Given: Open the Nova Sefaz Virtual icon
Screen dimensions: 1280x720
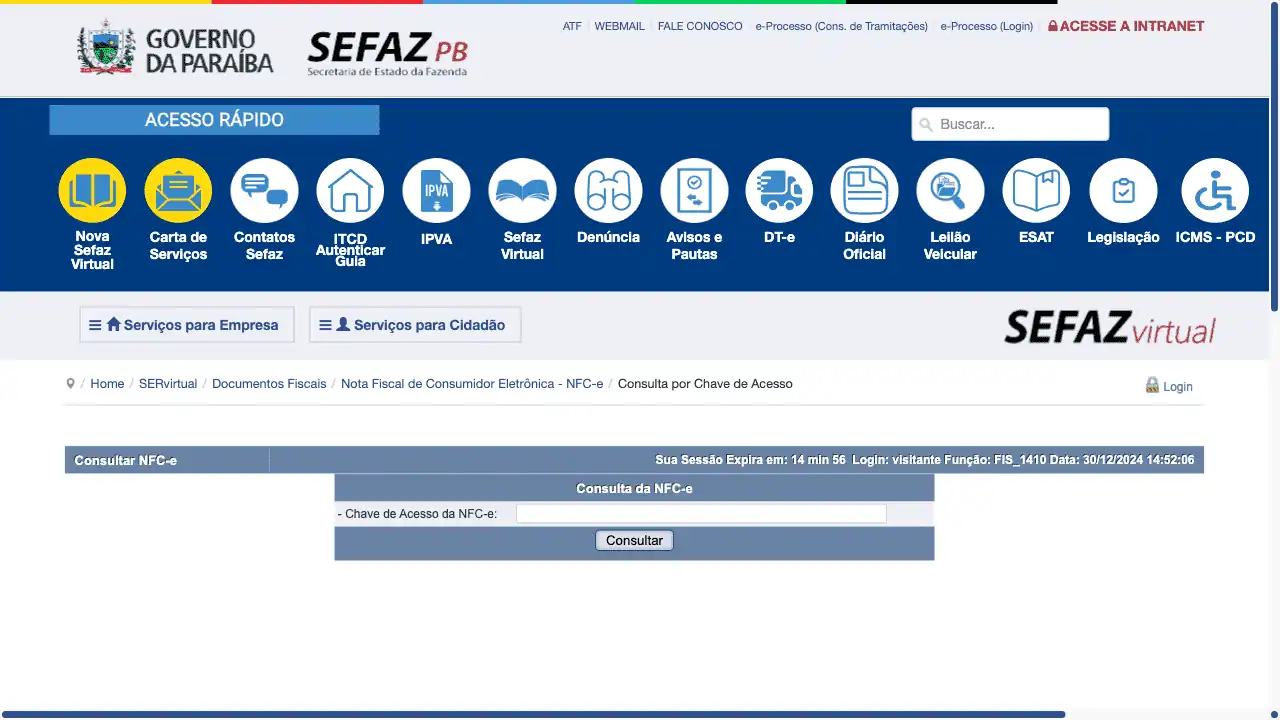Looking at the screenshot, I should 92,191.
